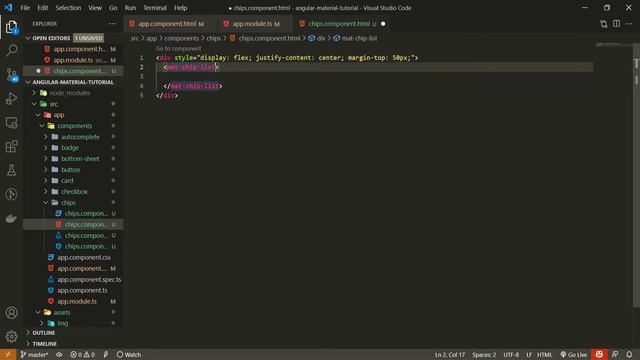This screenshot has width=640, height=360.
Task: Open the Manage gear icon
Action: (11, 336)
